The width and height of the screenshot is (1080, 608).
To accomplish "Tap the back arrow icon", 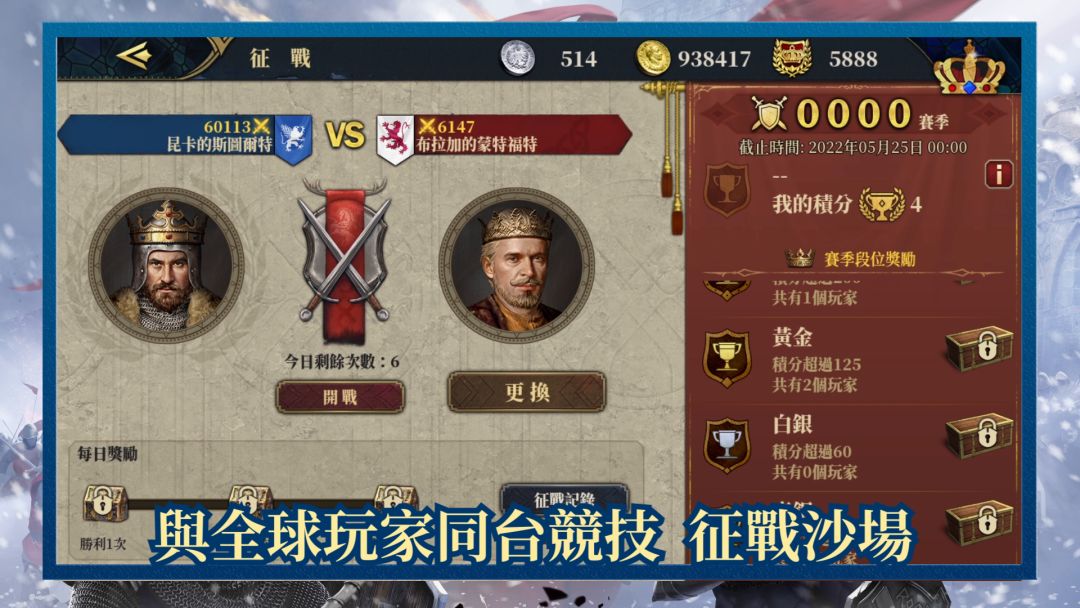I will tap(134, 55).
